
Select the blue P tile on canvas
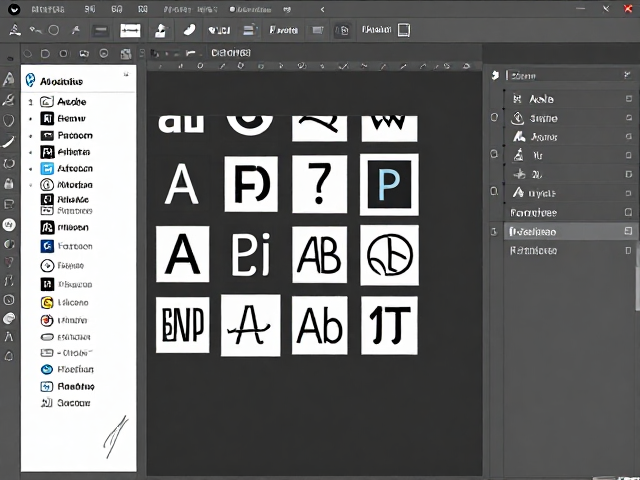[389, 184]
